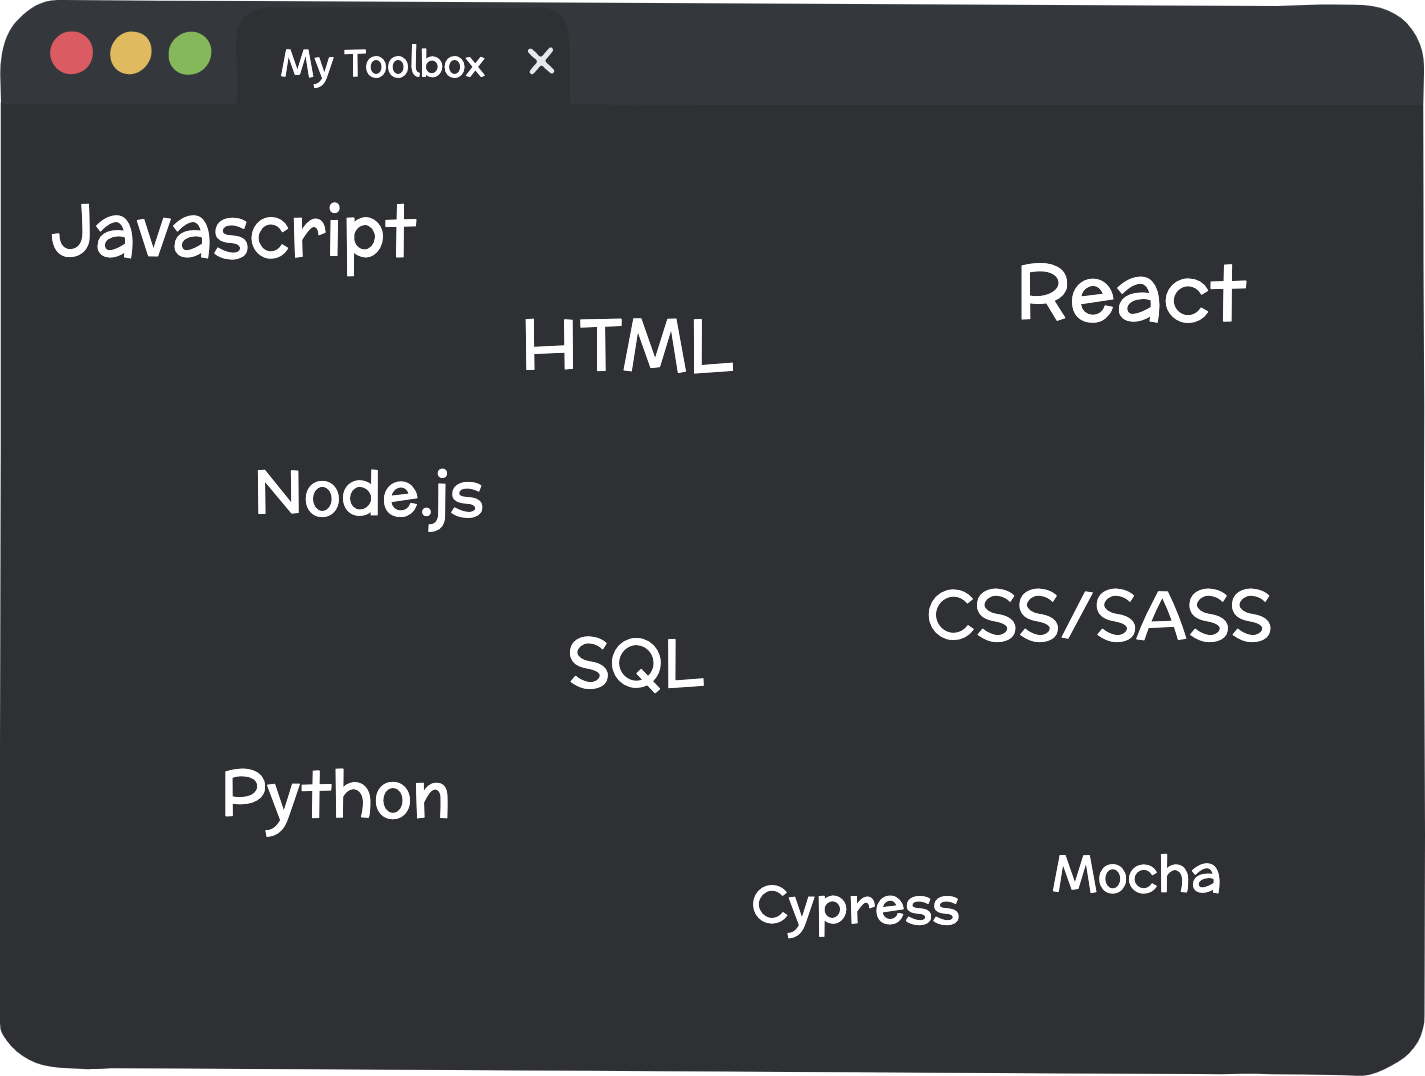Click the red close window dot
This screenshot has height=1076, width=1425.
(x=72, y=53)
